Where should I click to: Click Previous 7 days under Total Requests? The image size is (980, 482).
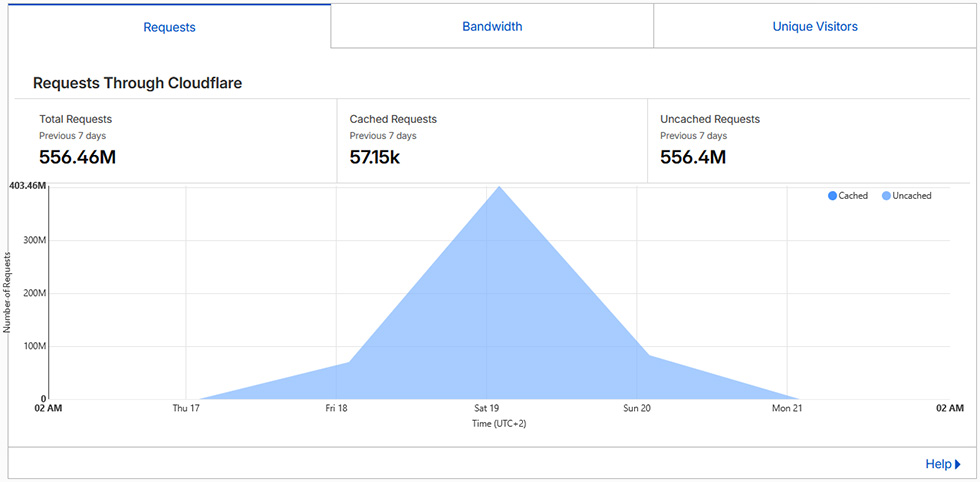(x=72, y=136)
